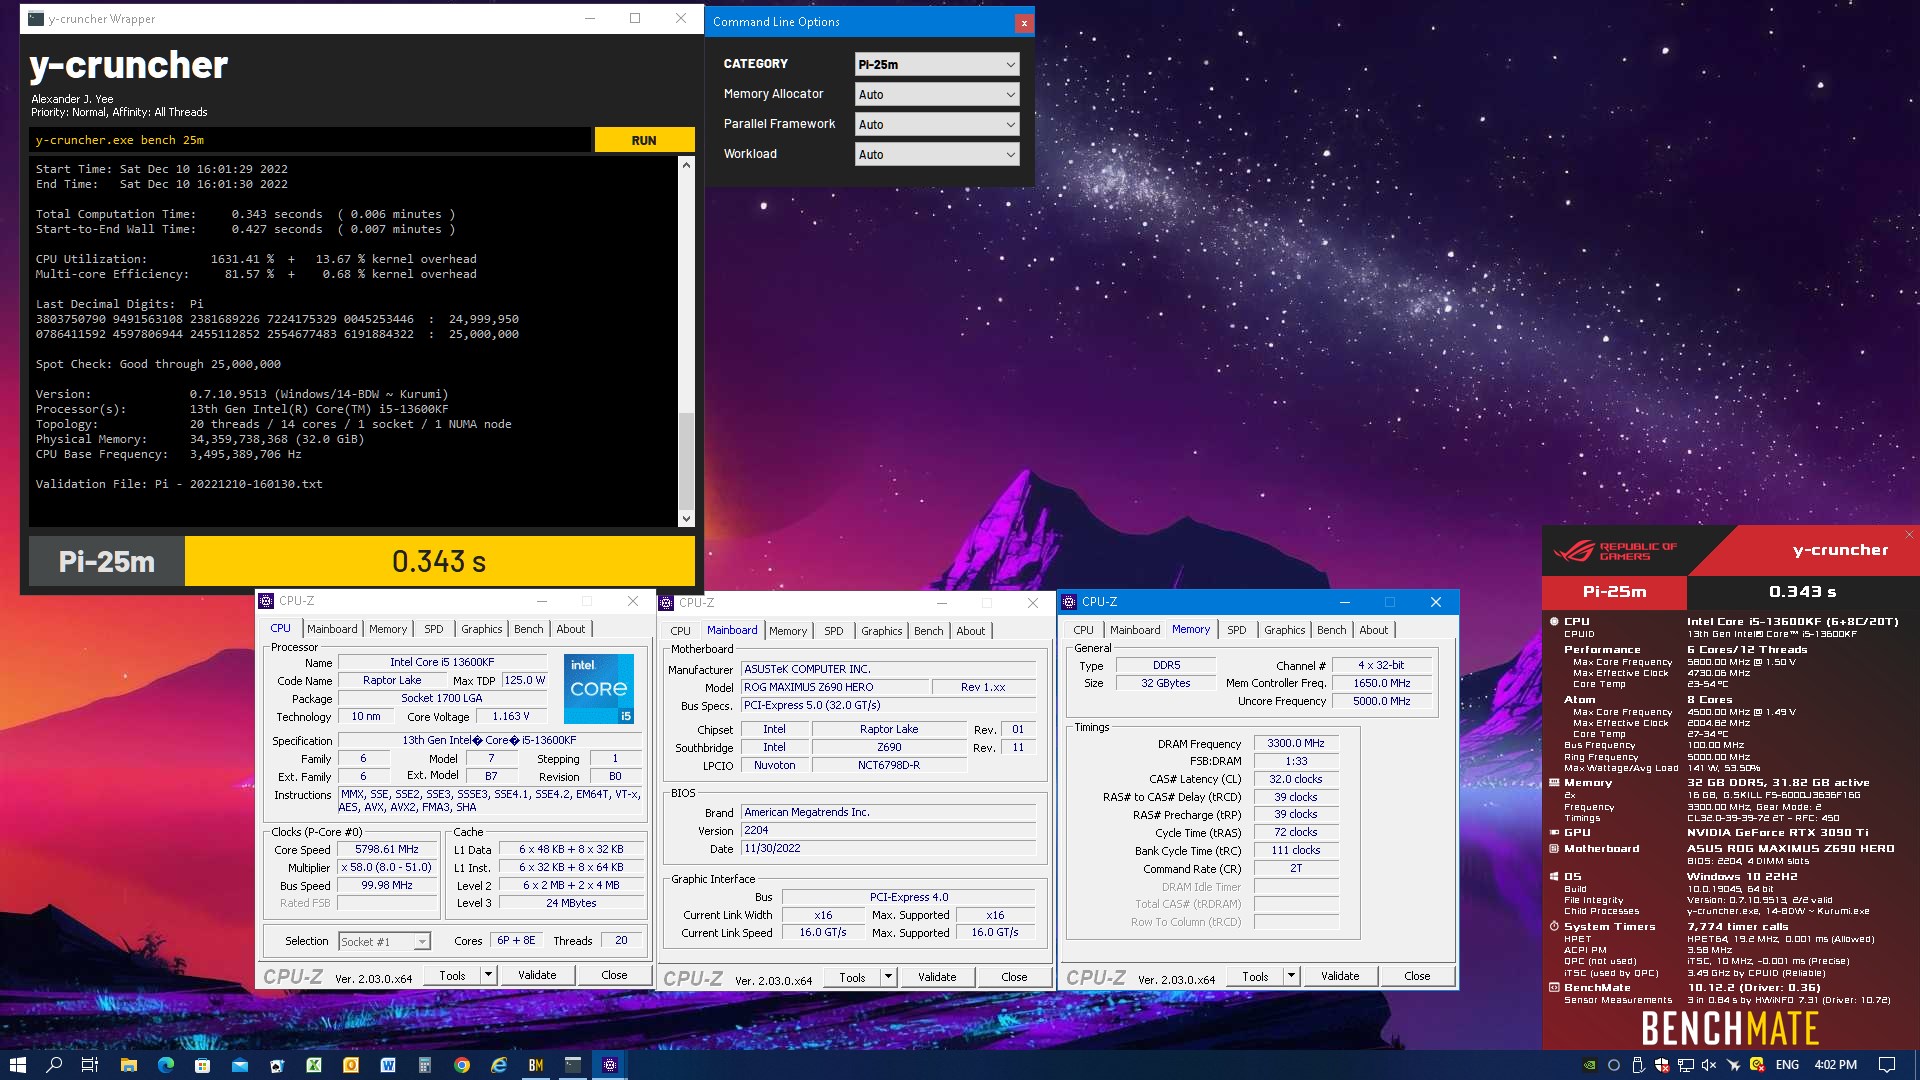
Task: Launch Google Chrome from the taskbar
Action: click(x=462, y=1065)
